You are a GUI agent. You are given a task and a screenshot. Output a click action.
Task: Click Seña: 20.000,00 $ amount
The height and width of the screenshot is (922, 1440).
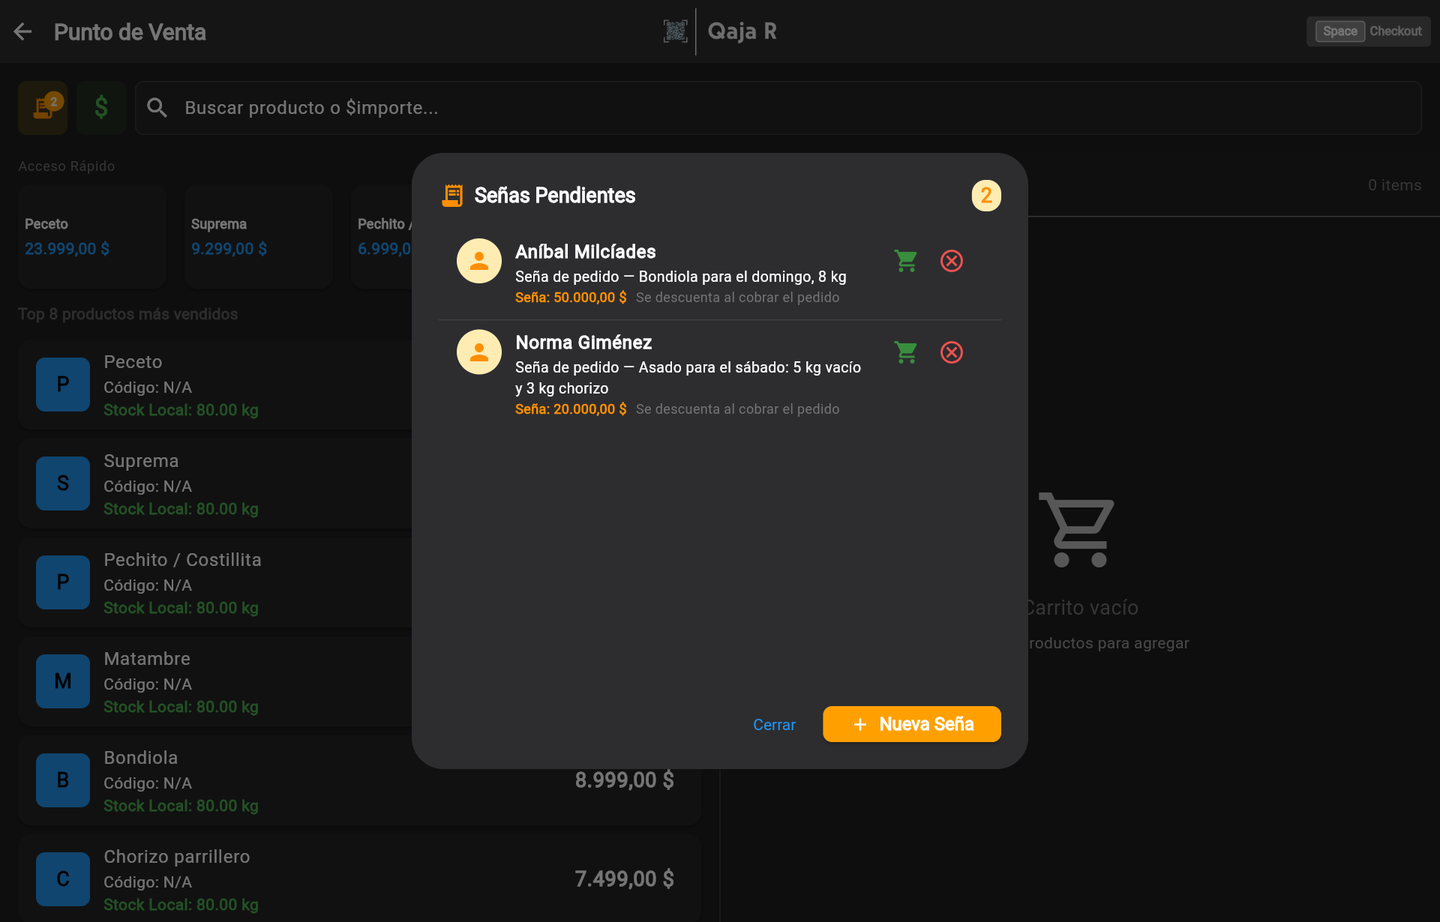(571, 409)
